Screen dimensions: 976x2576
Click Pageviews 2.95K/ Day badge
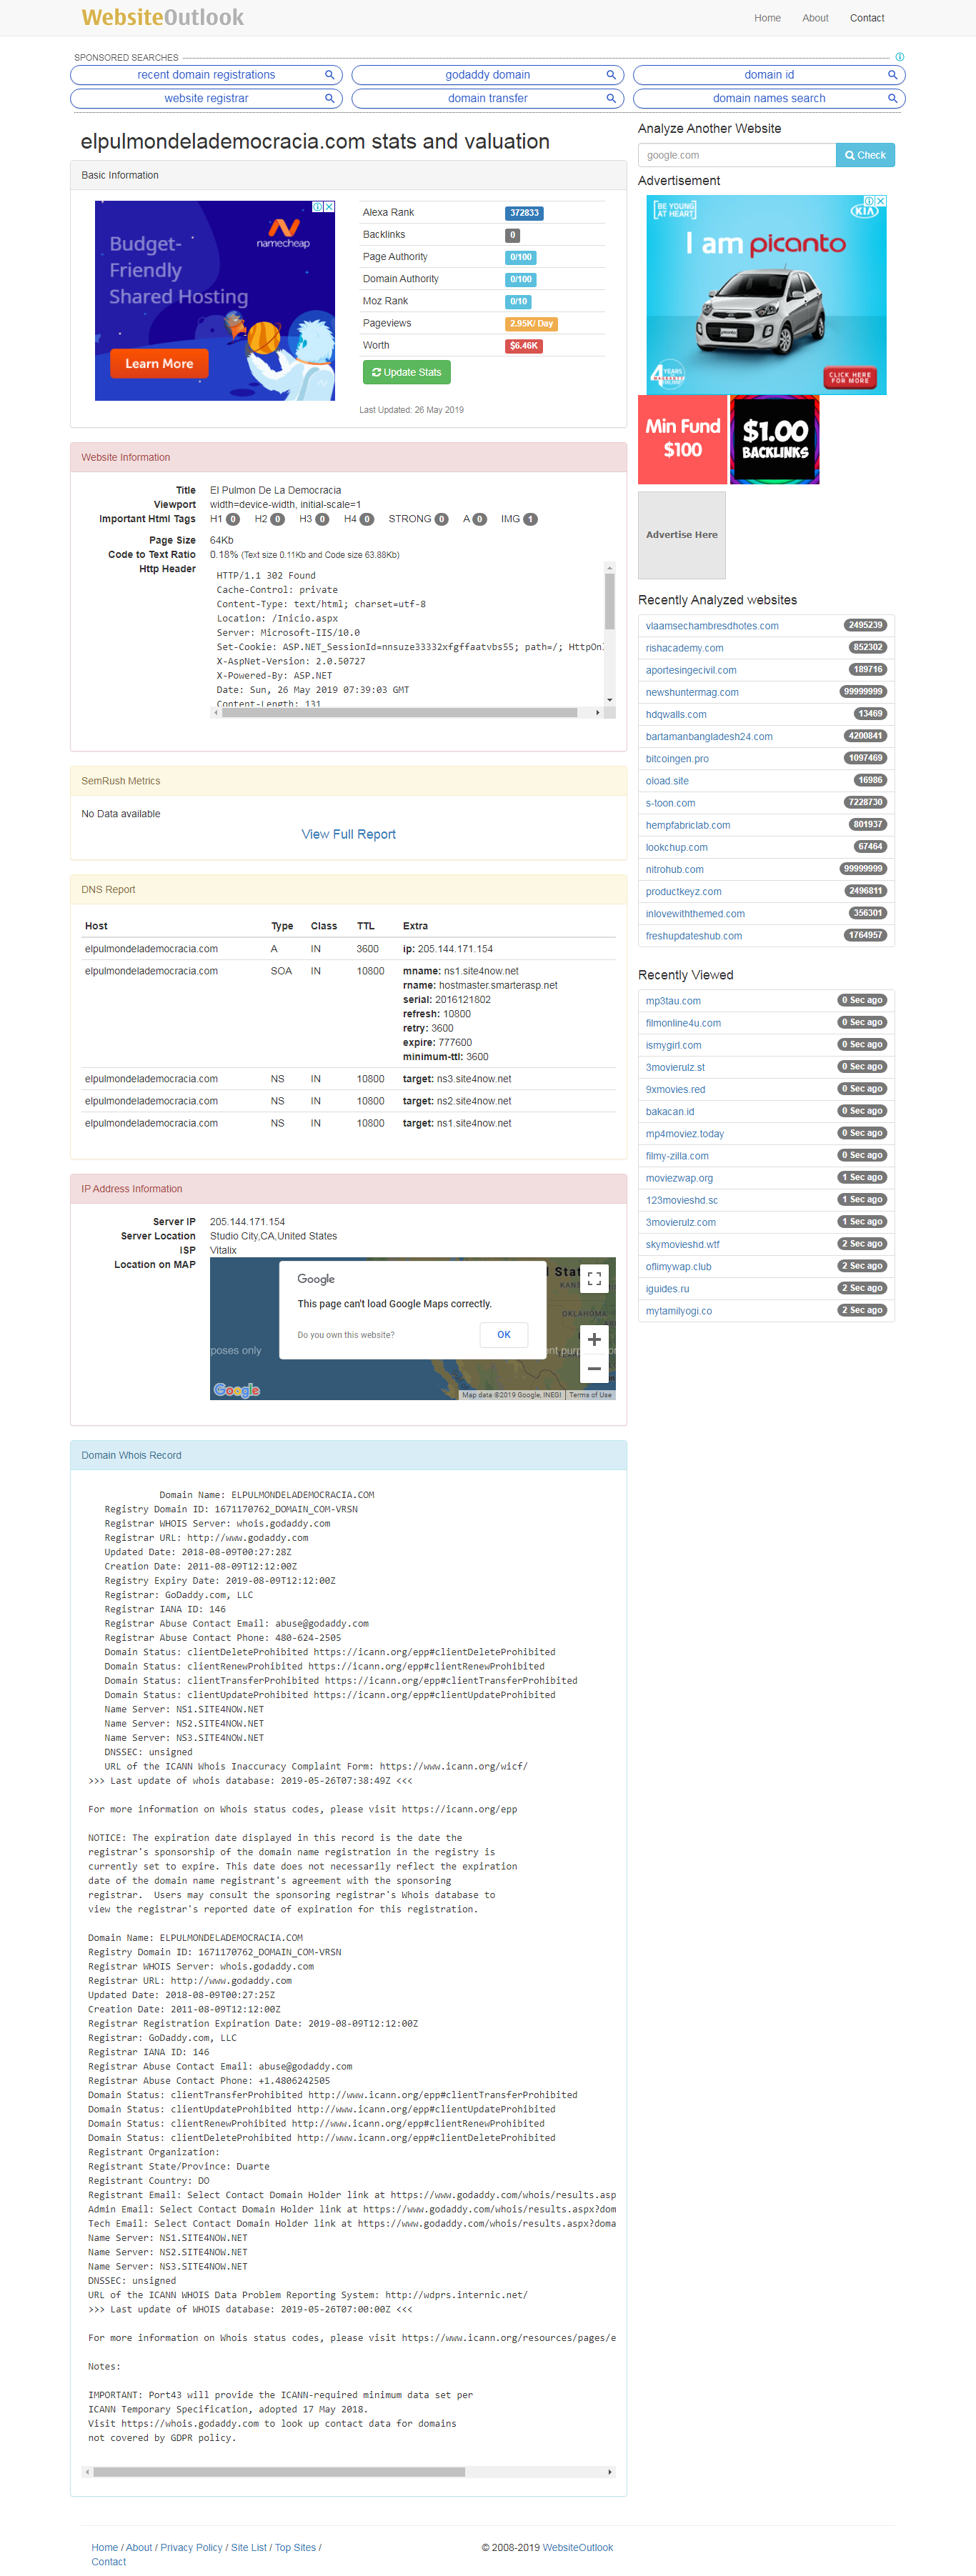(x=531, y=324)
